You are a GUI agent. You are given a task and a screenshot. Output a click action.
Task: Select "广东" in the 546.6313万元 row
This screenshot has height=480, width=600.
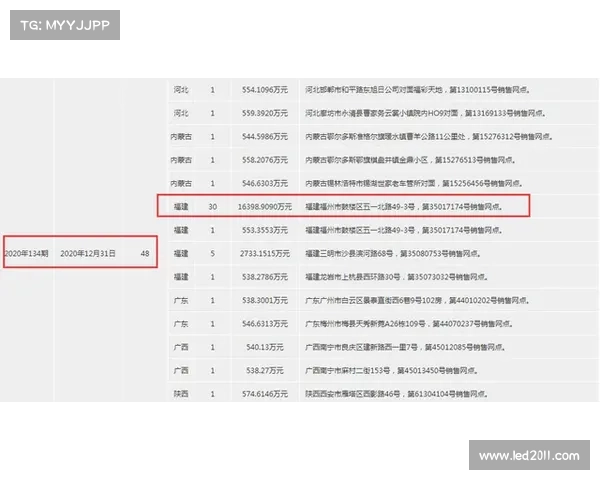click(181, 324)
